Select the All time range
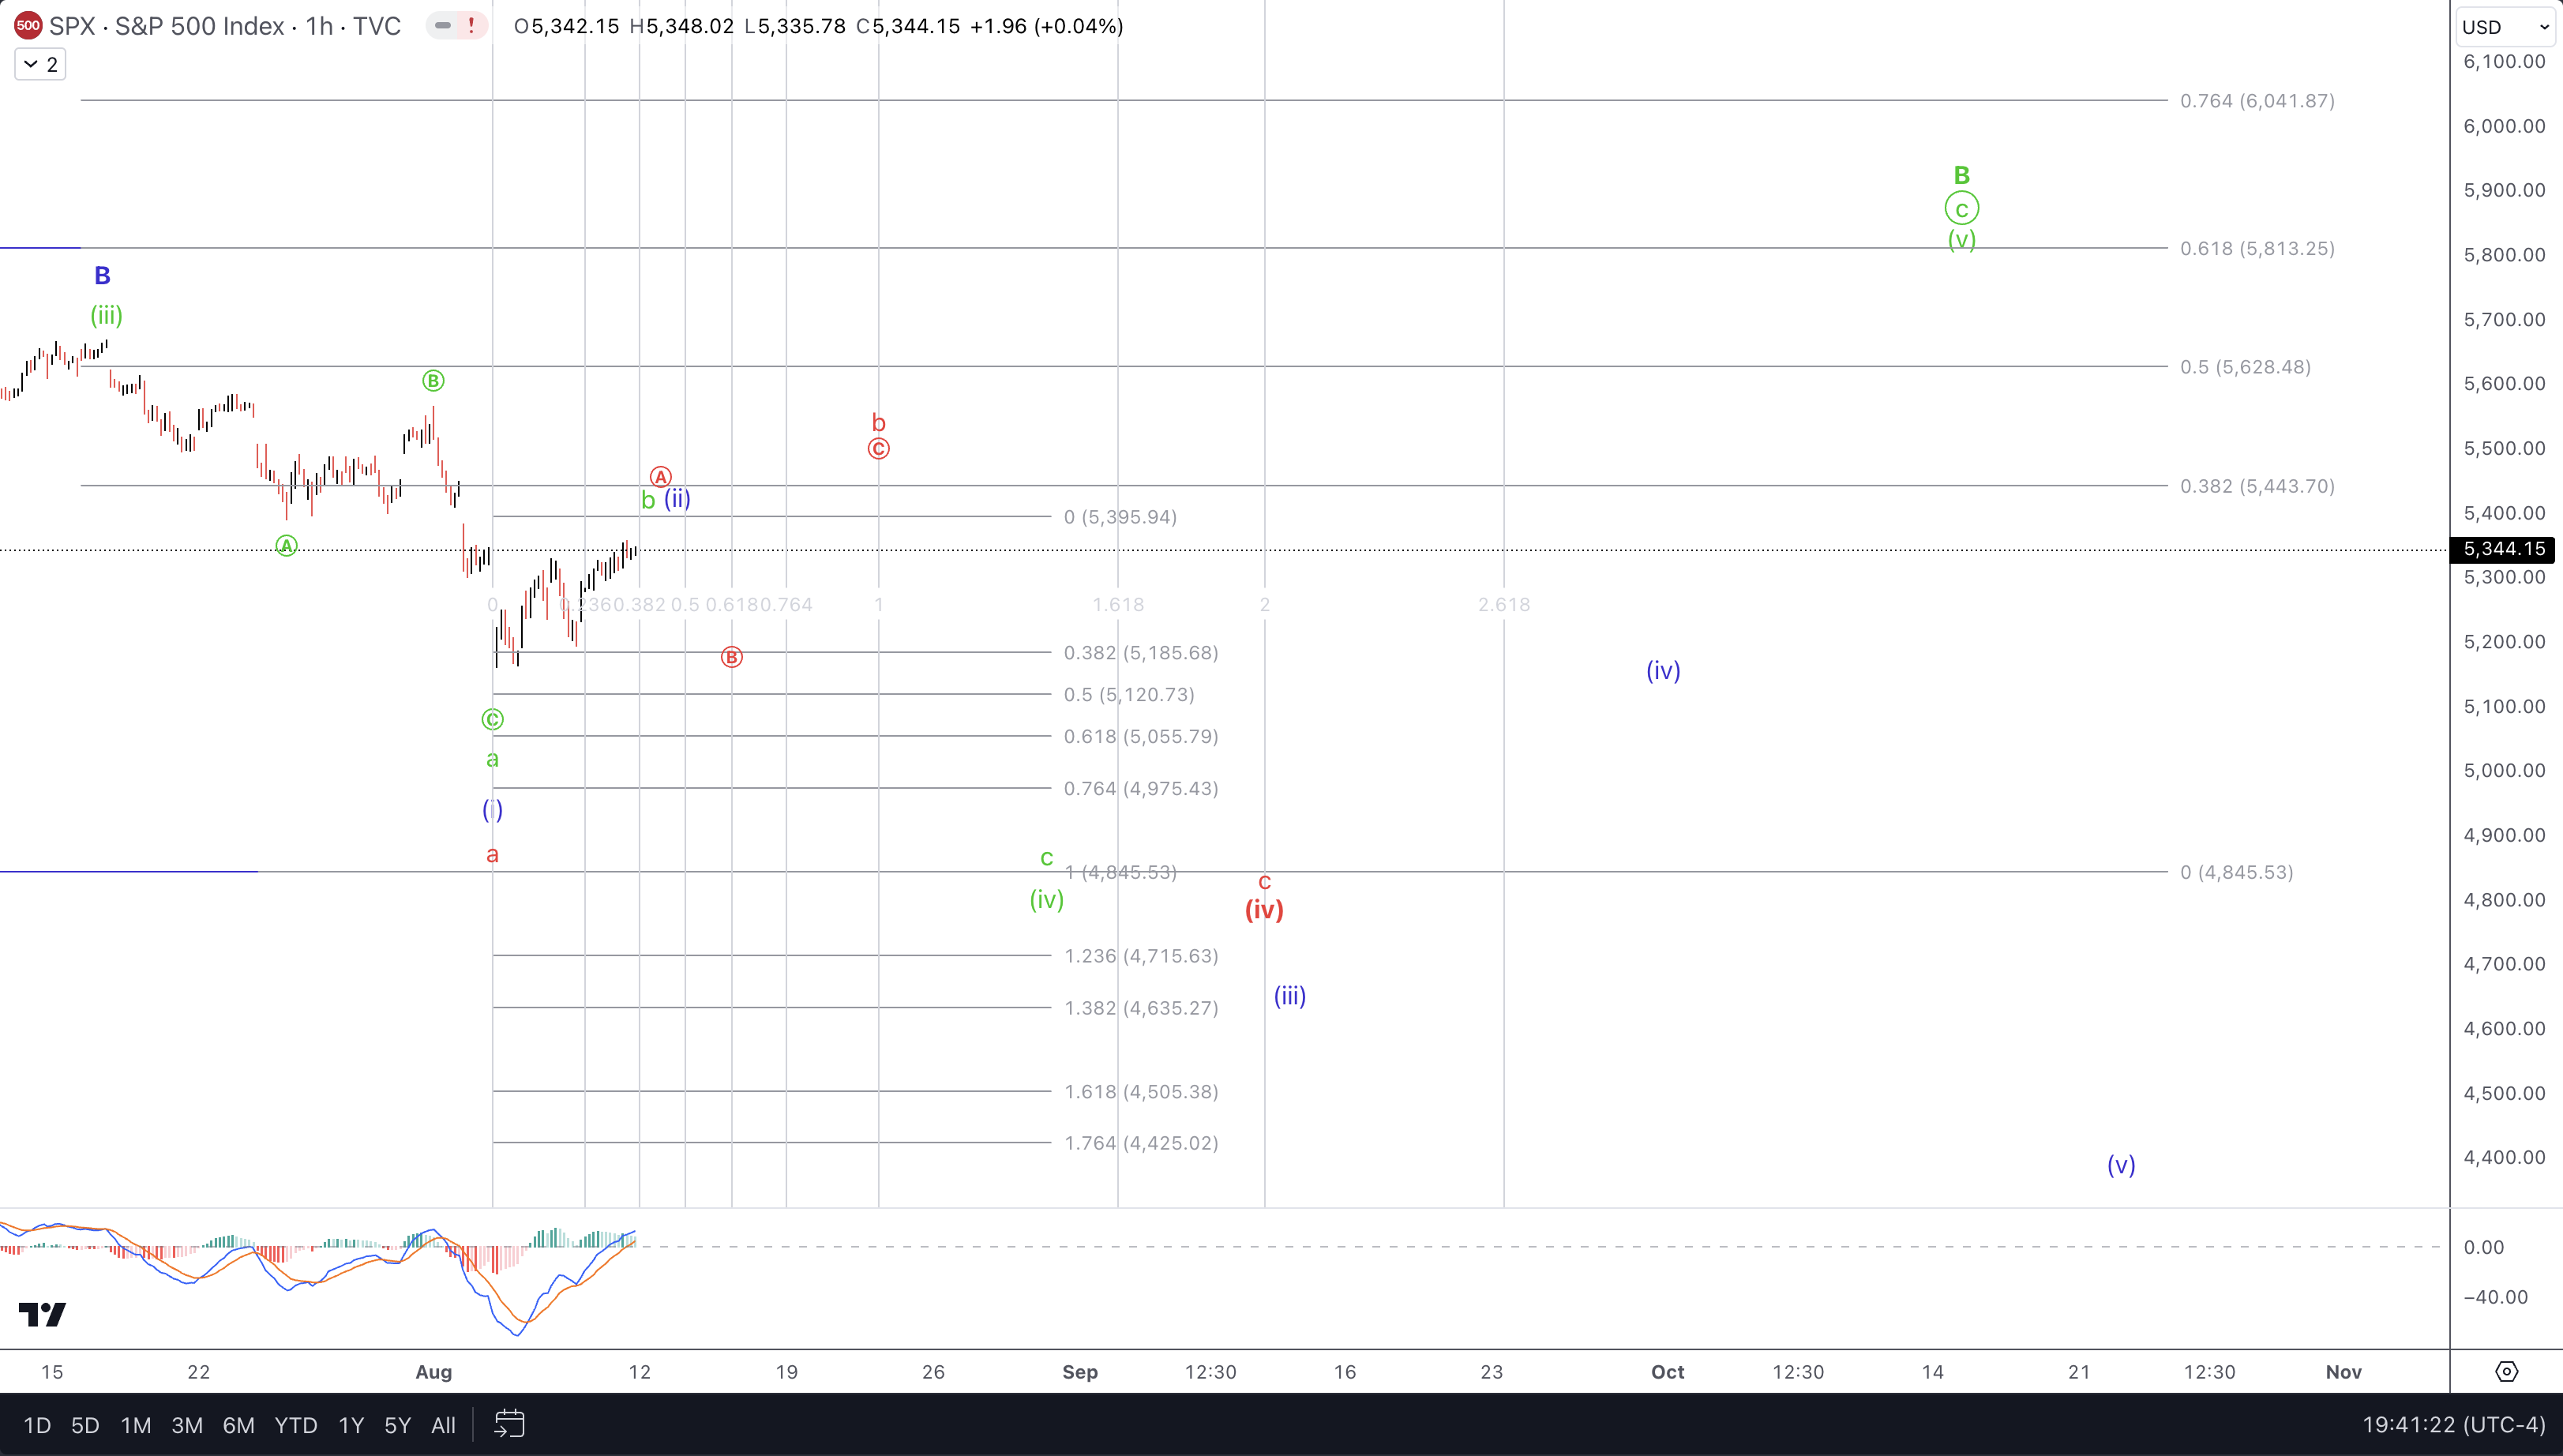 443,1425
